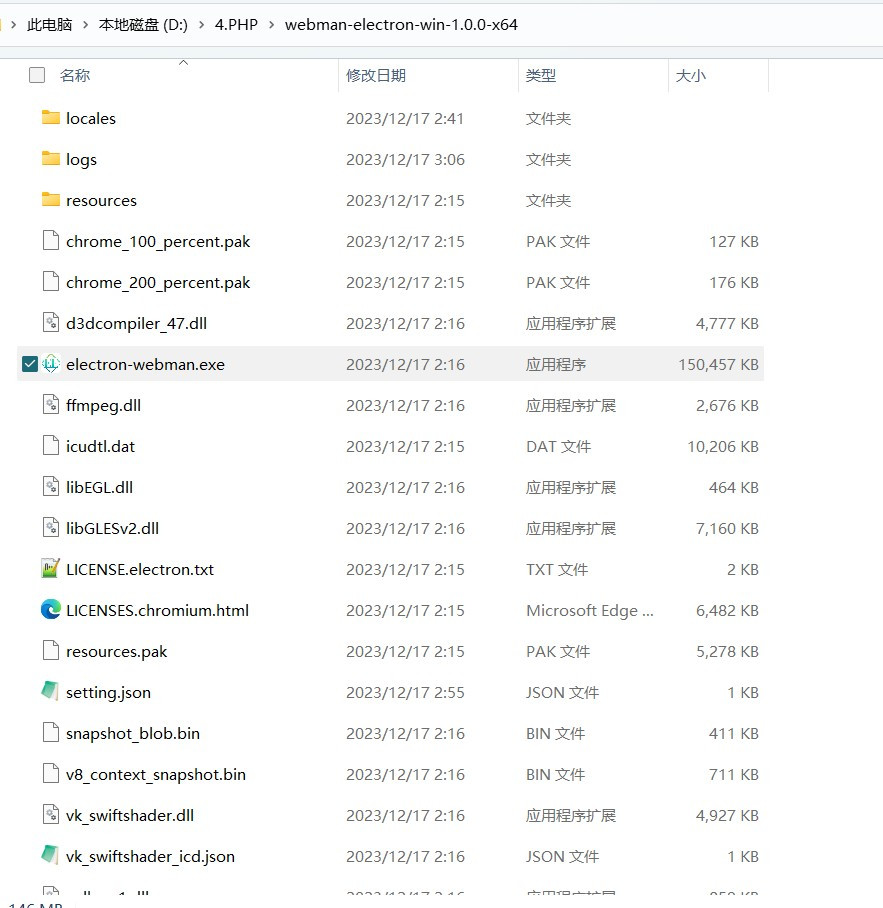Select the logs folder name
The width and height of the screenshot is (883, 908).
coord(82,159)
